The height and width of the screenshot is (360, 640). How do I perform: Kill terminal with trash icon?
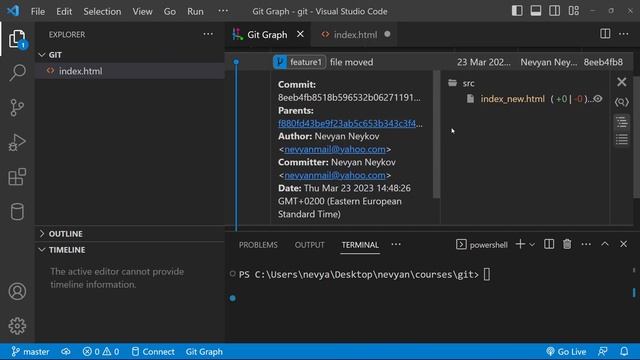click(567, 244)
